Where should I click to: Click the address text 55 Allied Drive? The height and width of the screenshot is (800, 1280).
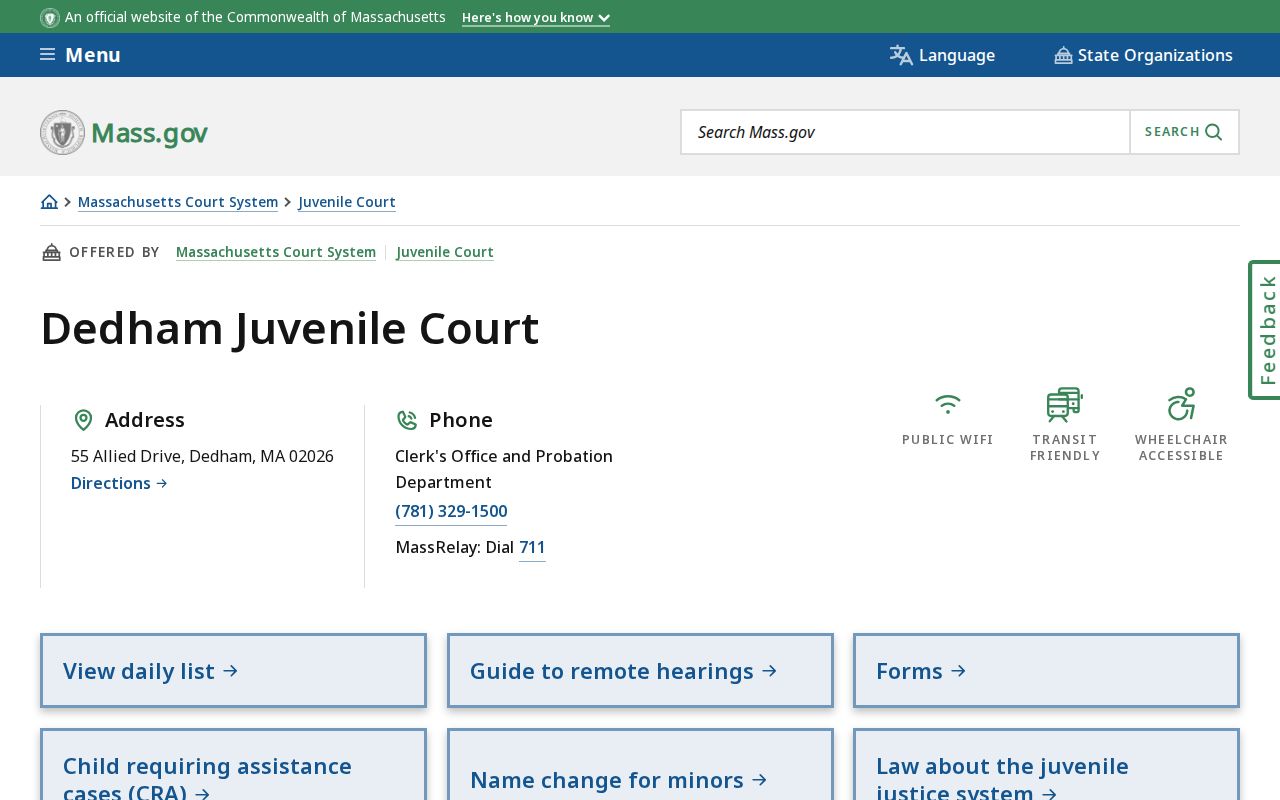(x=202, y=456)
